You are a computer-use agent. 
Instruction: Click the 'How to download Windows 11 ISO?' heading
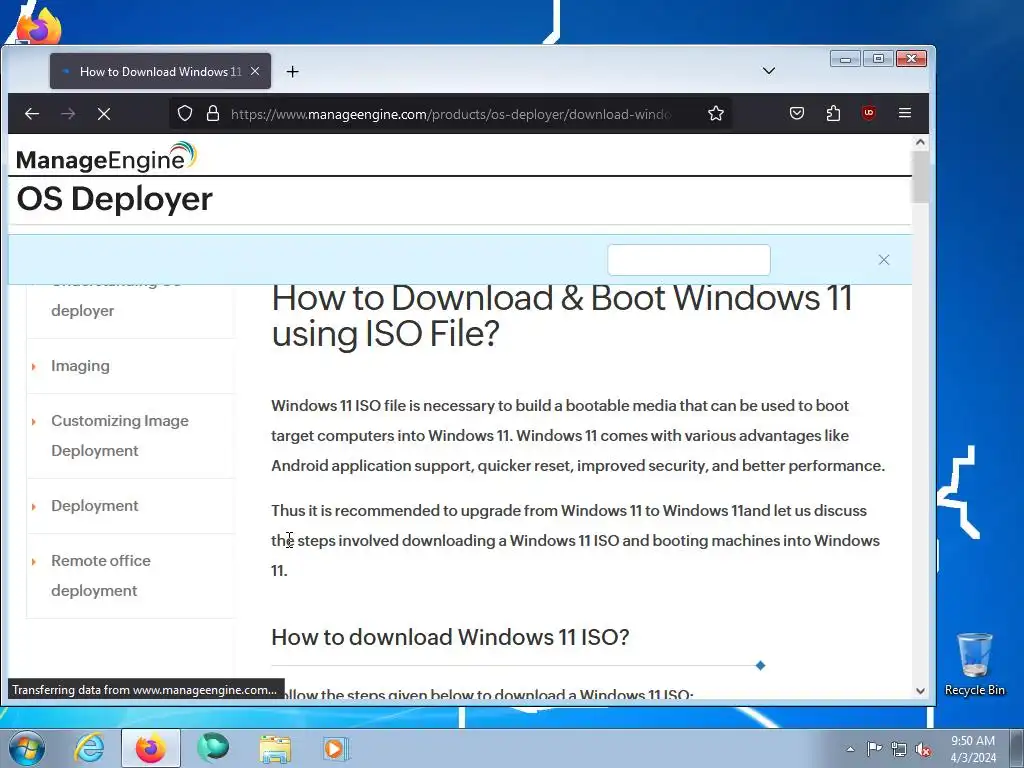tap(450, 637)
